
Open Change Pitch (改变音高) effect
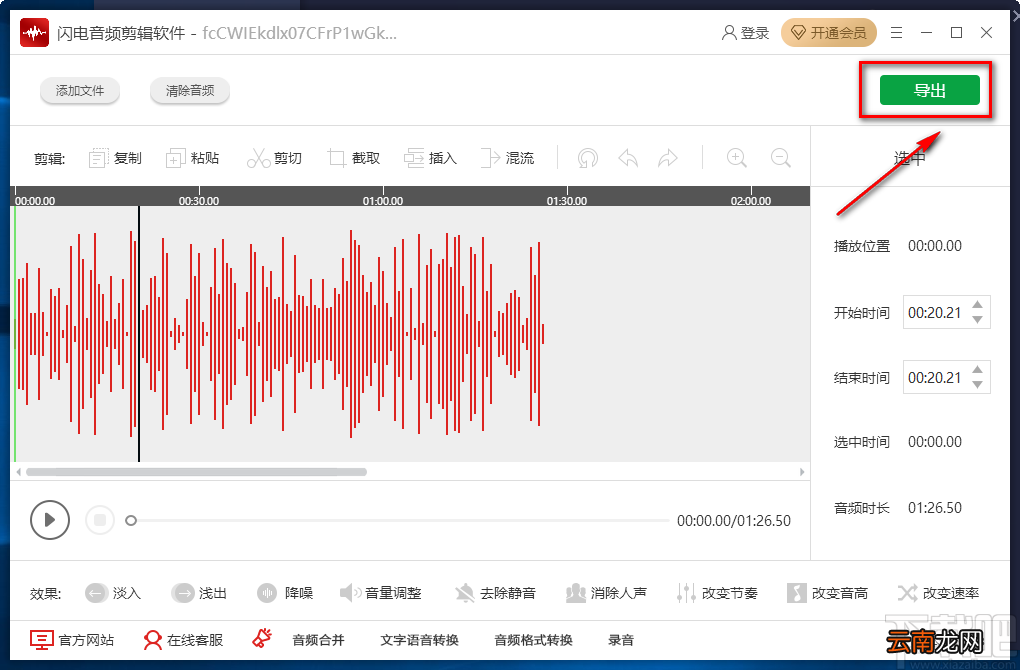pyautogui.click(x=827, y=593)
